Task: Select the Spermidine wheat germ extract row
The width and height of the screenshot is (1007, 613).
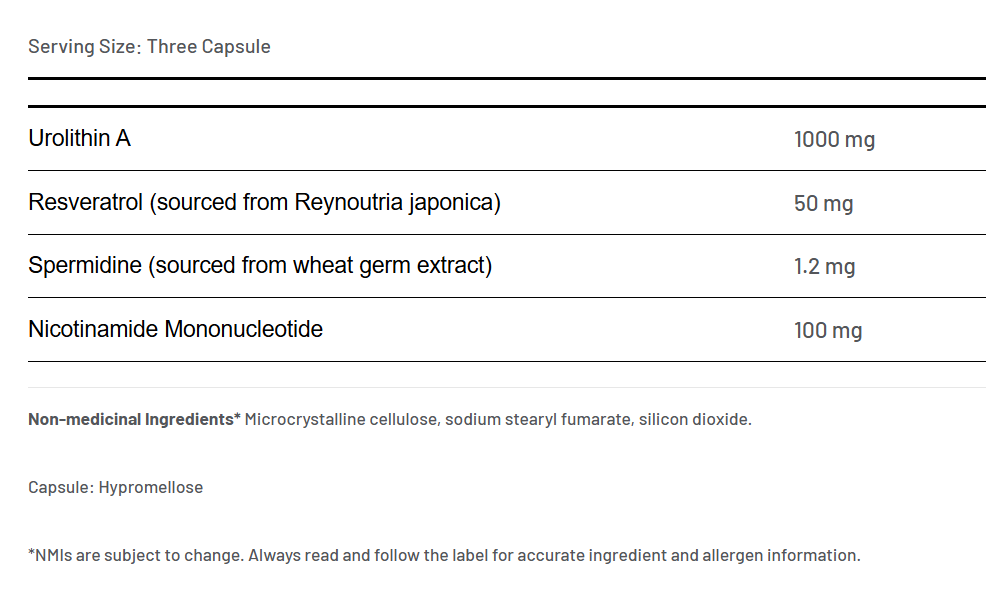Action: (x=260, y=265)
